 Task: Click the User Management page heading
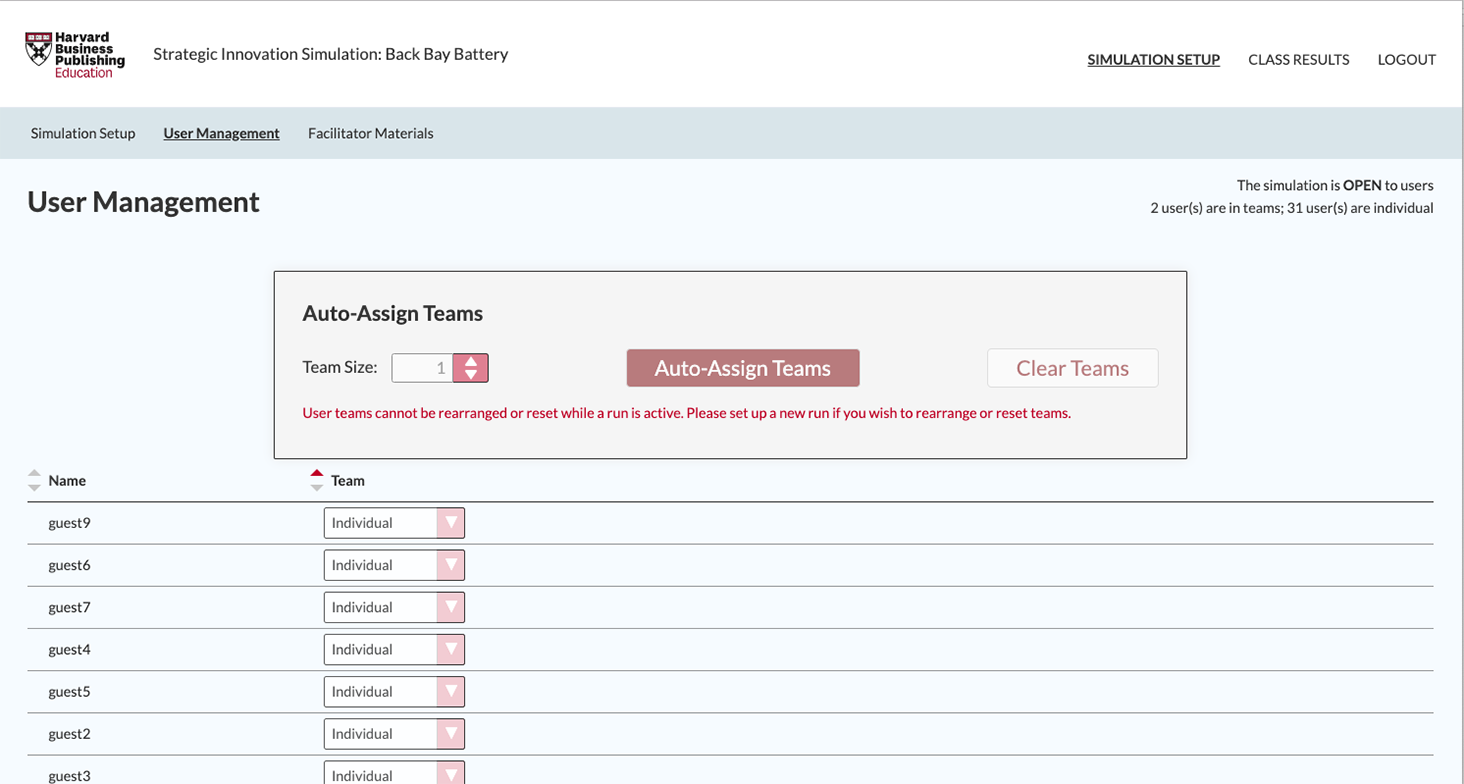pyautogui.click(x=143, y=202)
